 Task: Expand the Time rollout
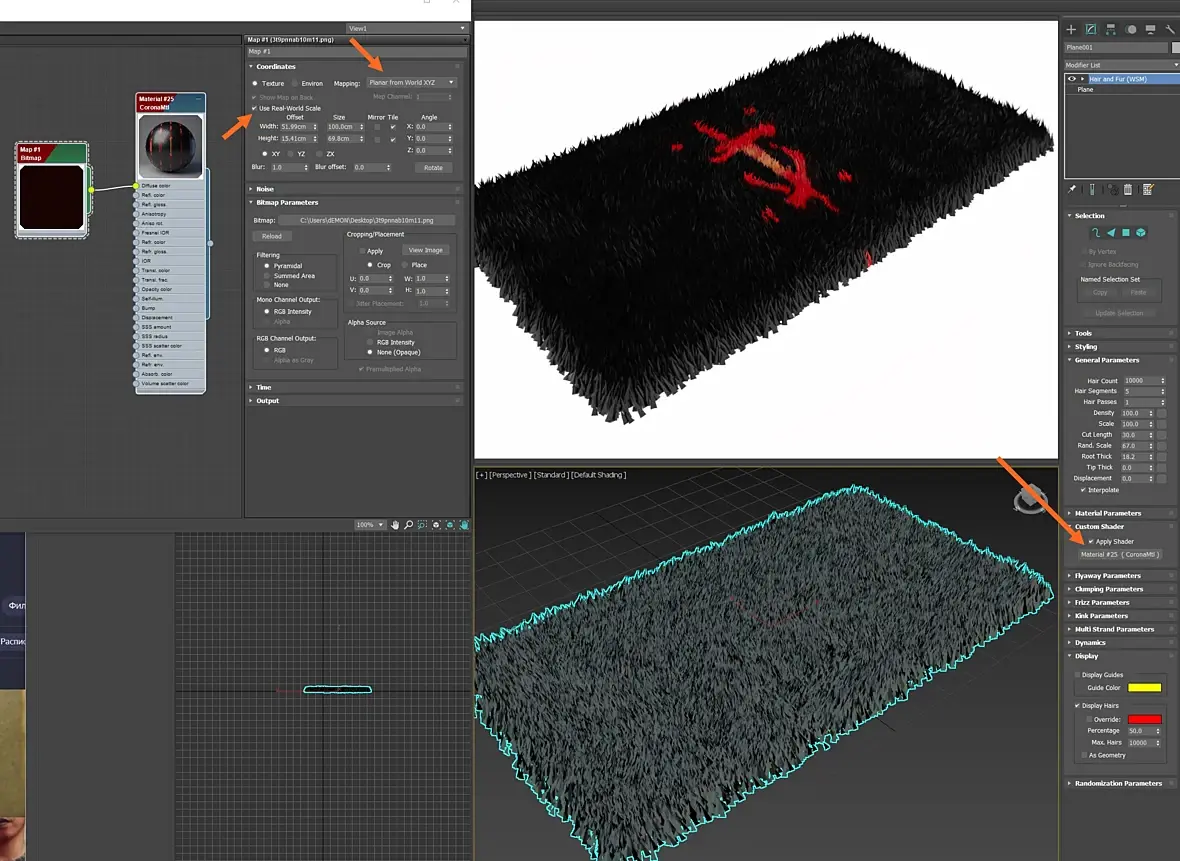coord(354,388)
